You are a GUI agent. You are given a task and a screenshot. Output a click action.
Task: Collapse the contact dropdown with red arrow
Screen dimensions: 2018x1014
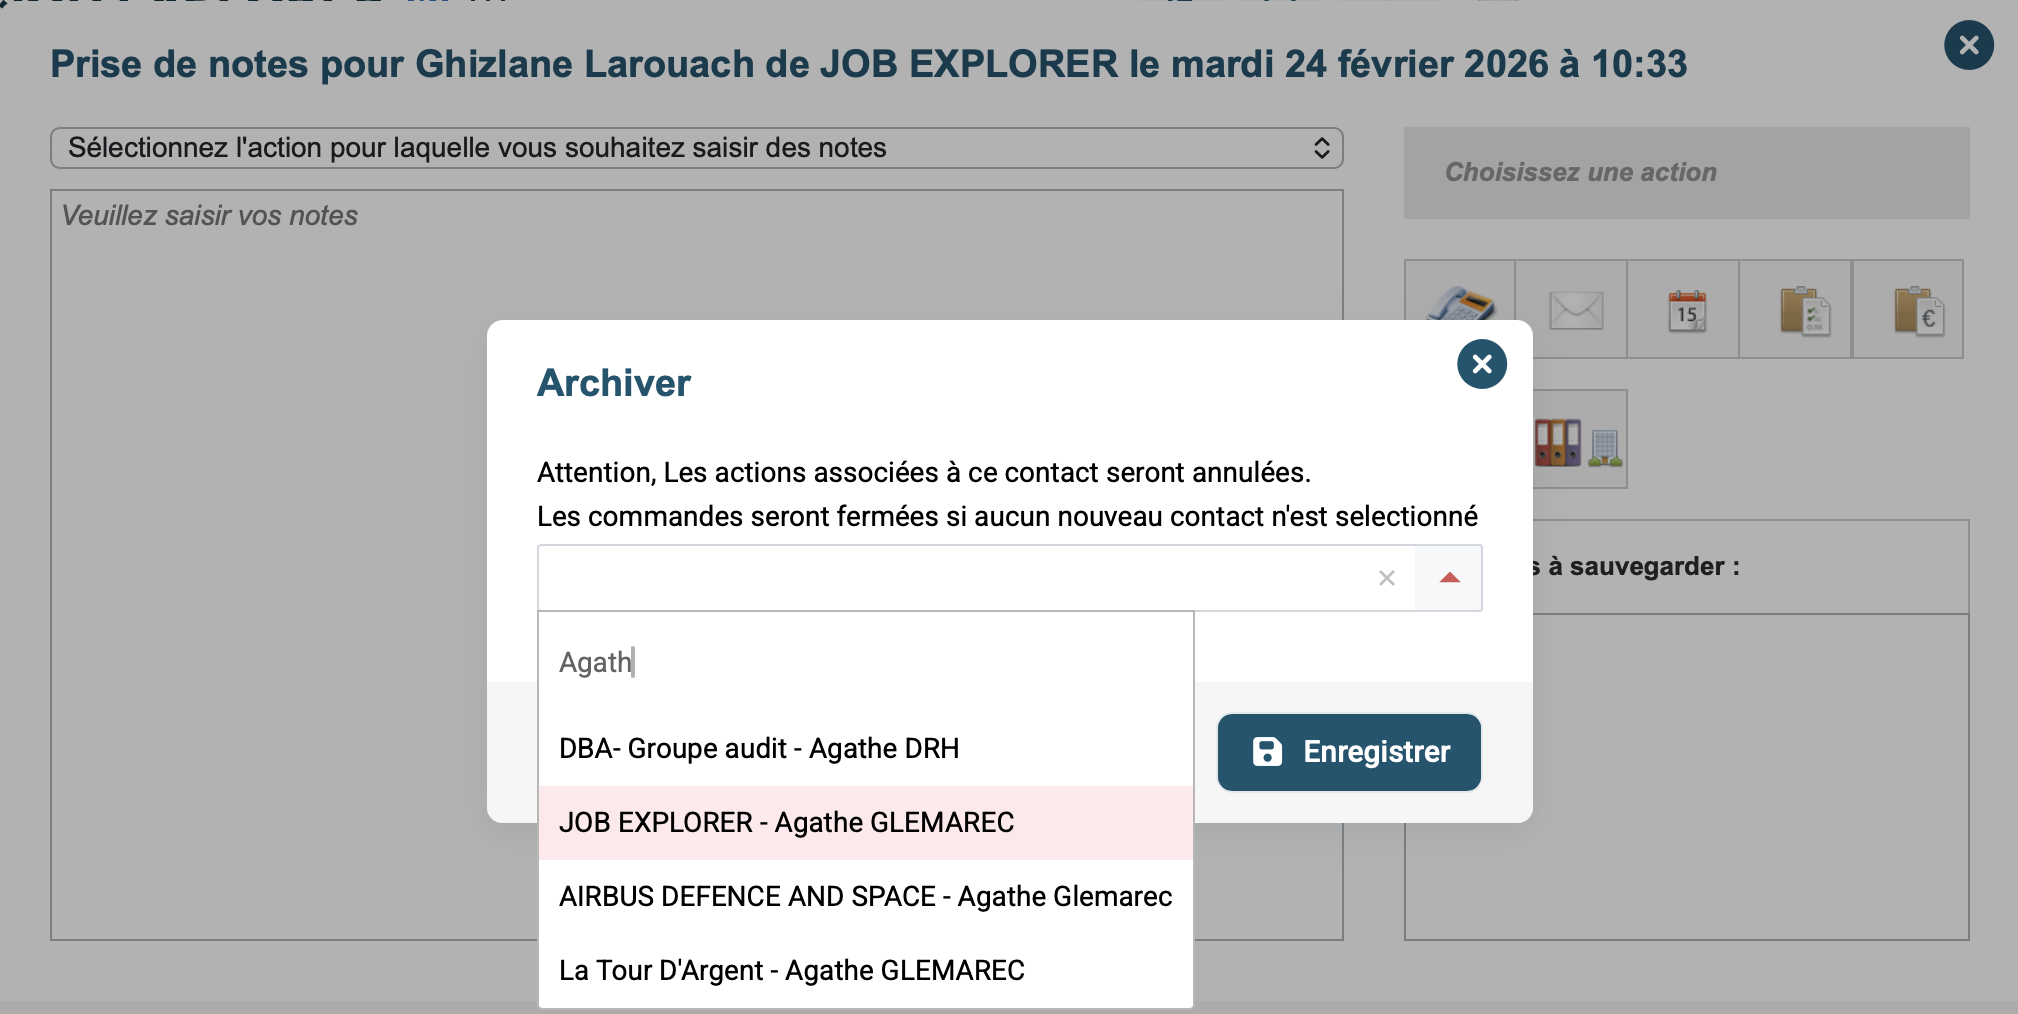click(x=1449, y=578)
